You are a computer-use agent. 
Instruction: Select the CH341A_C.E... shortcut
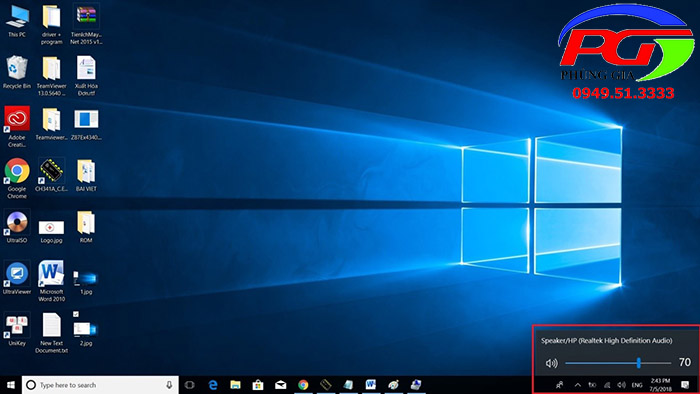coord(51,175)
